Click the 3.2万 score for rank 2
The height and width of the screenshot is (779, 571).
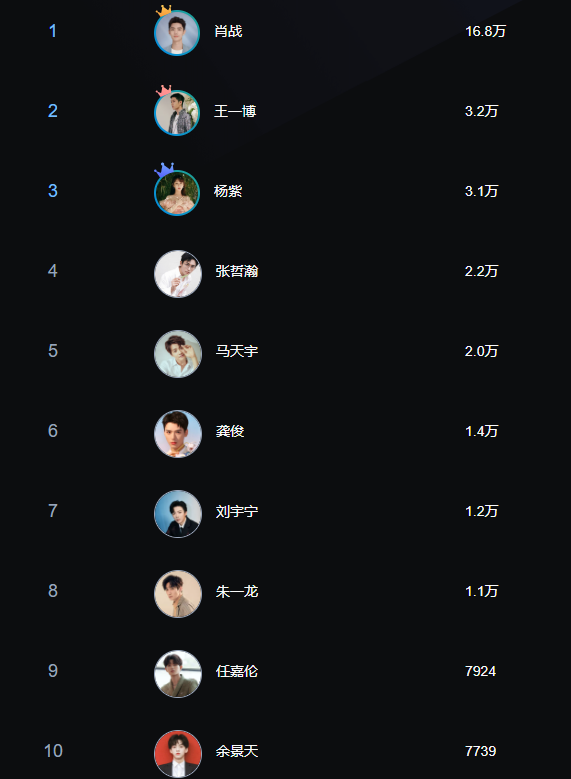482,111
